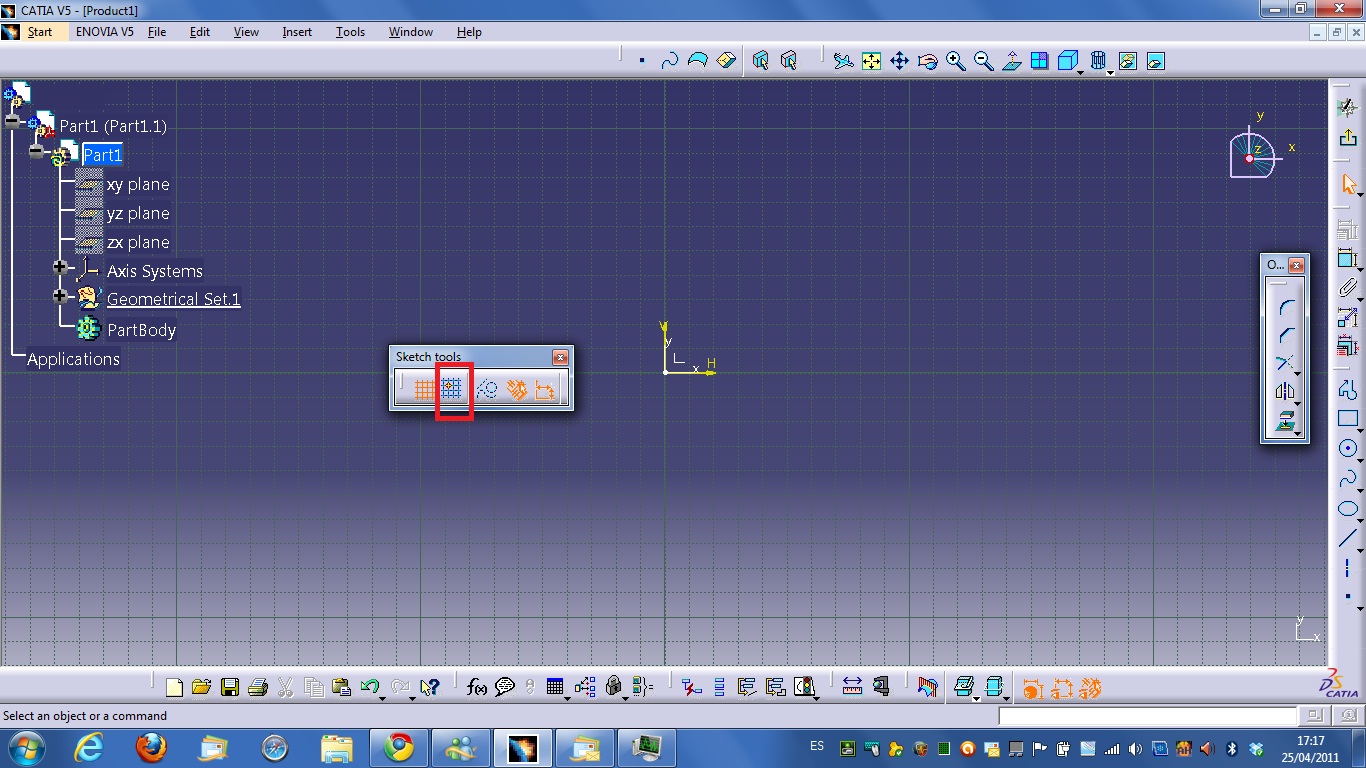Image resolution: width=1366 pixels, height=768 pixels.
Task: Open the Insert menu
Action: click(x=297, y=32)
